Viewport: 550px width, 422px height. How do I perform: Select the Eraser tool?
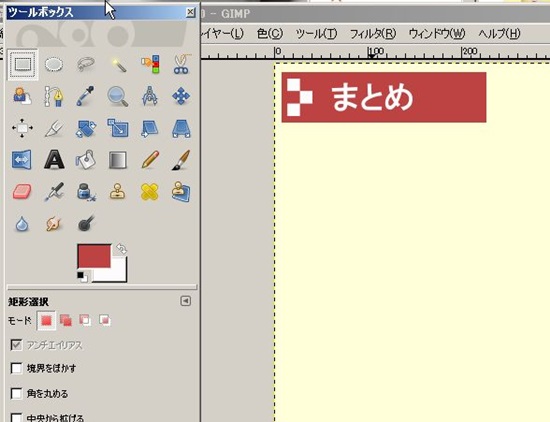point(22,192)
